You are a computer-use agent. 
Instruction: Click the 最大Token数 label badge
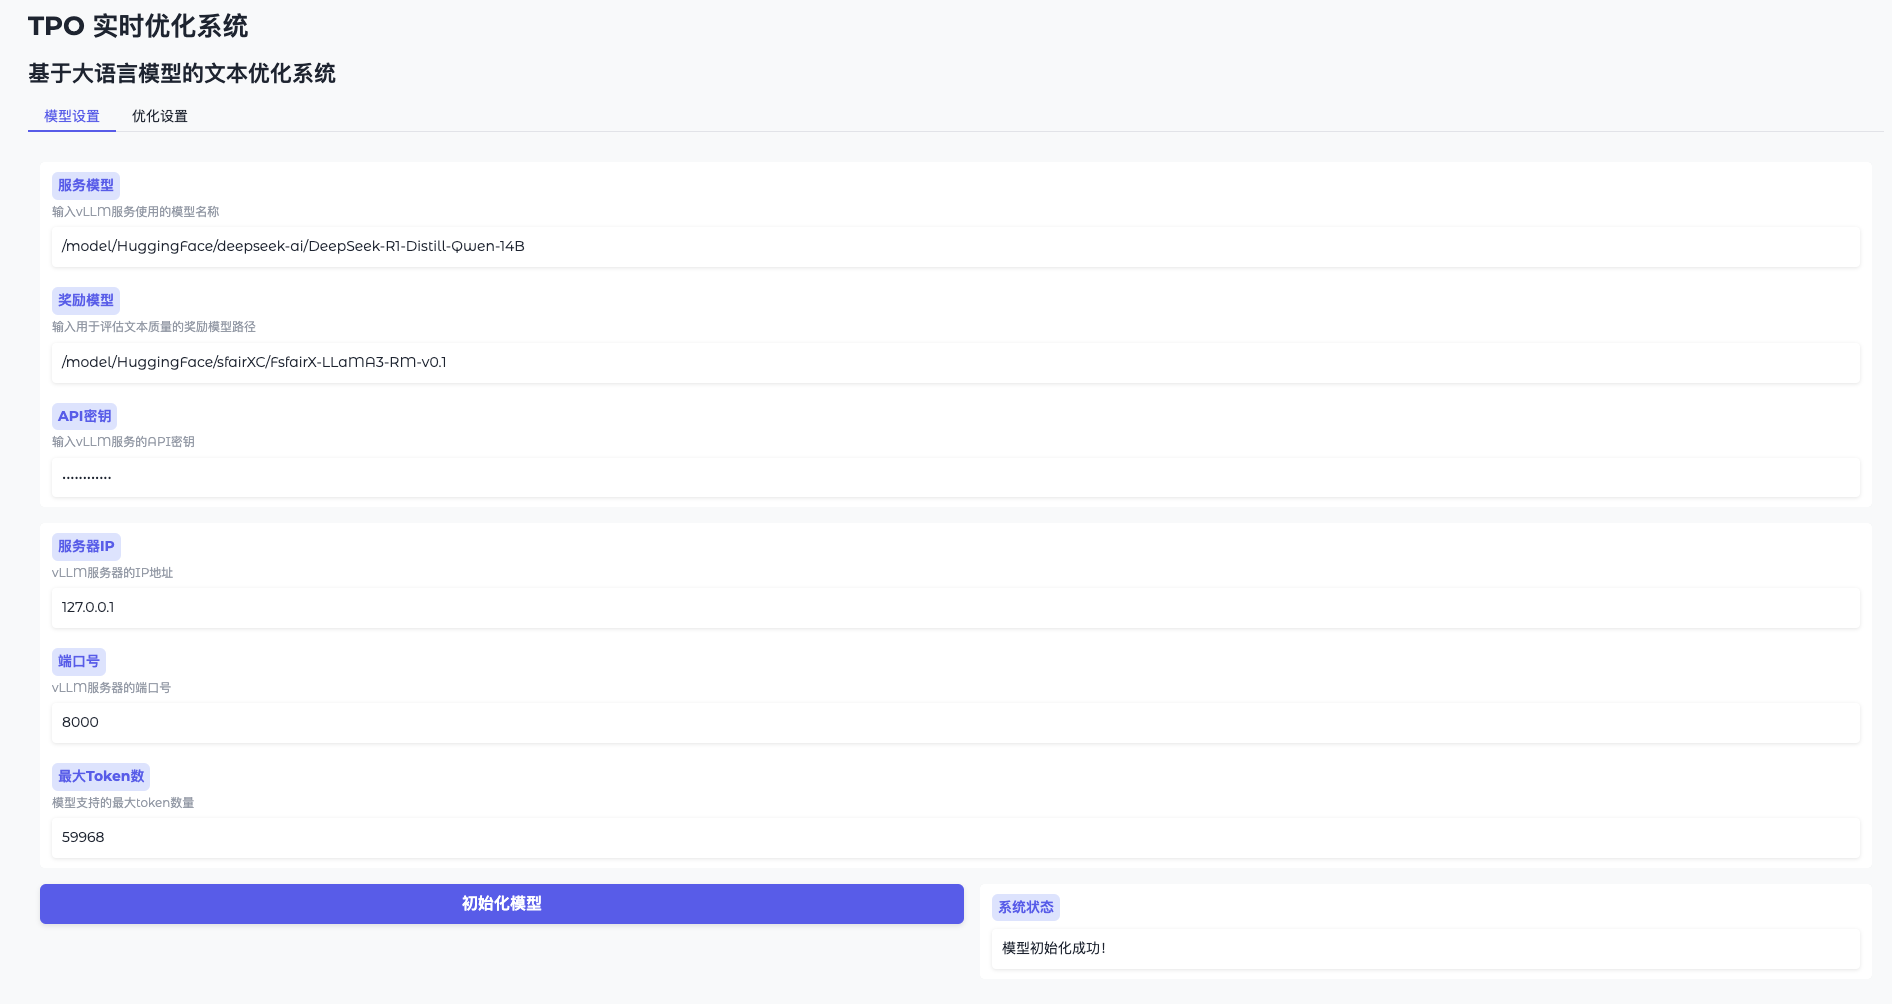98,776
